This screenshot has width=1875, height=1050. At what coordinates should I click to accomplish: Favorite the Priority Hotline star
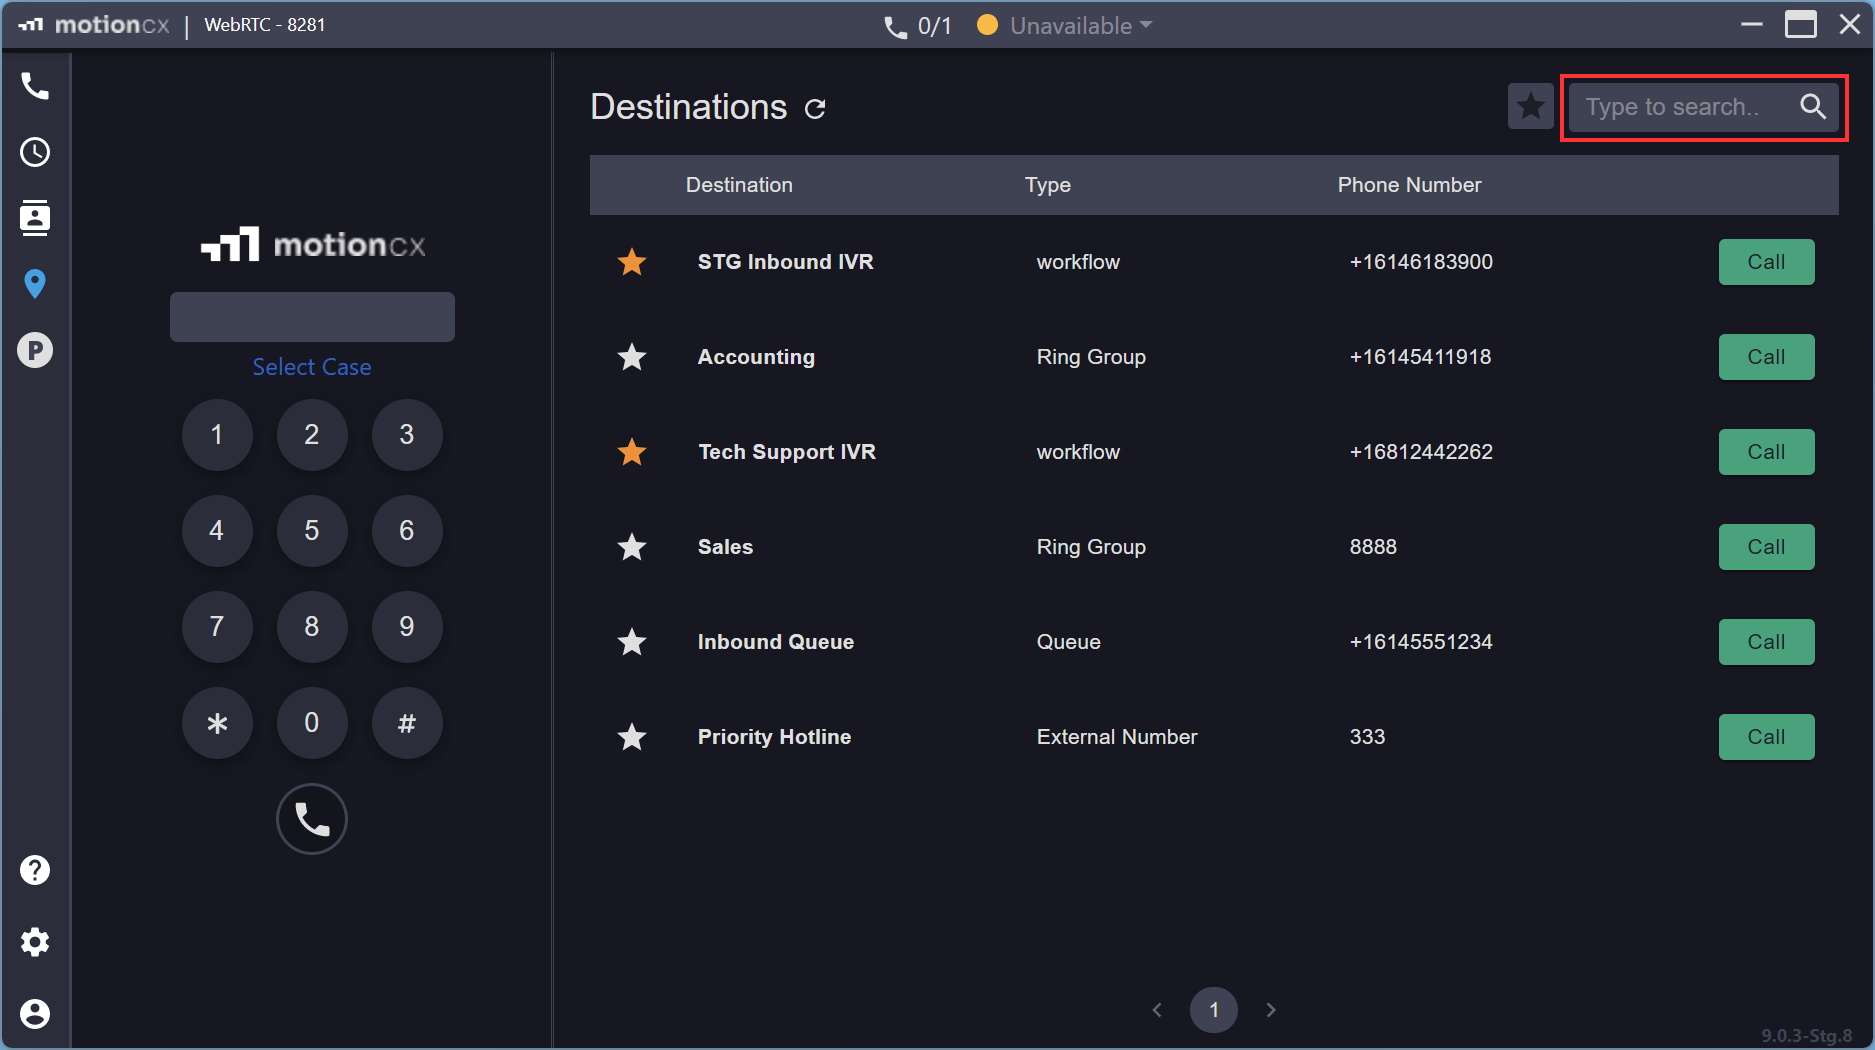point(632,737)
